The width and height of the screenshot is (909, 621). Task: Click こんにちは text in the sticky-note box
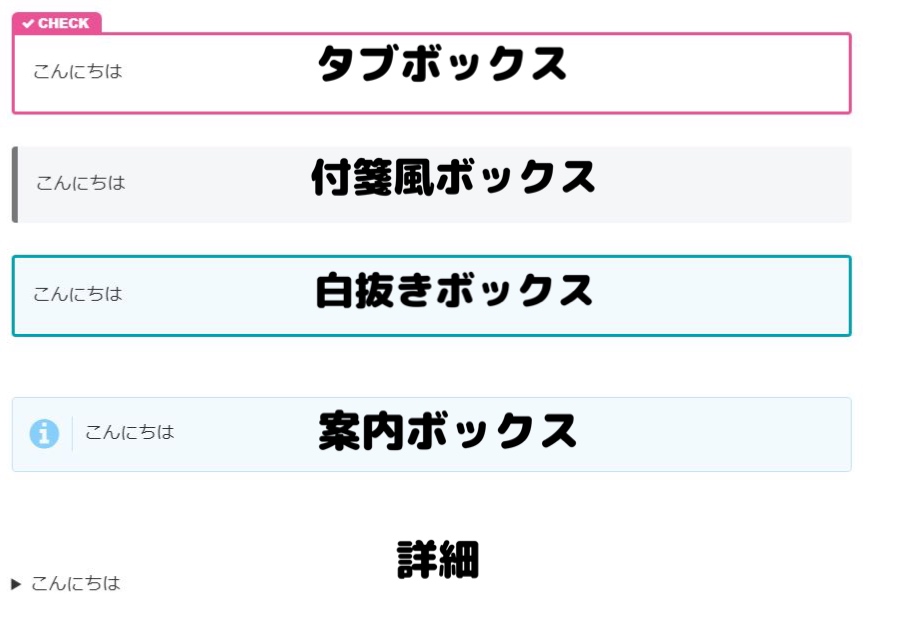click(x=81, y=183)
